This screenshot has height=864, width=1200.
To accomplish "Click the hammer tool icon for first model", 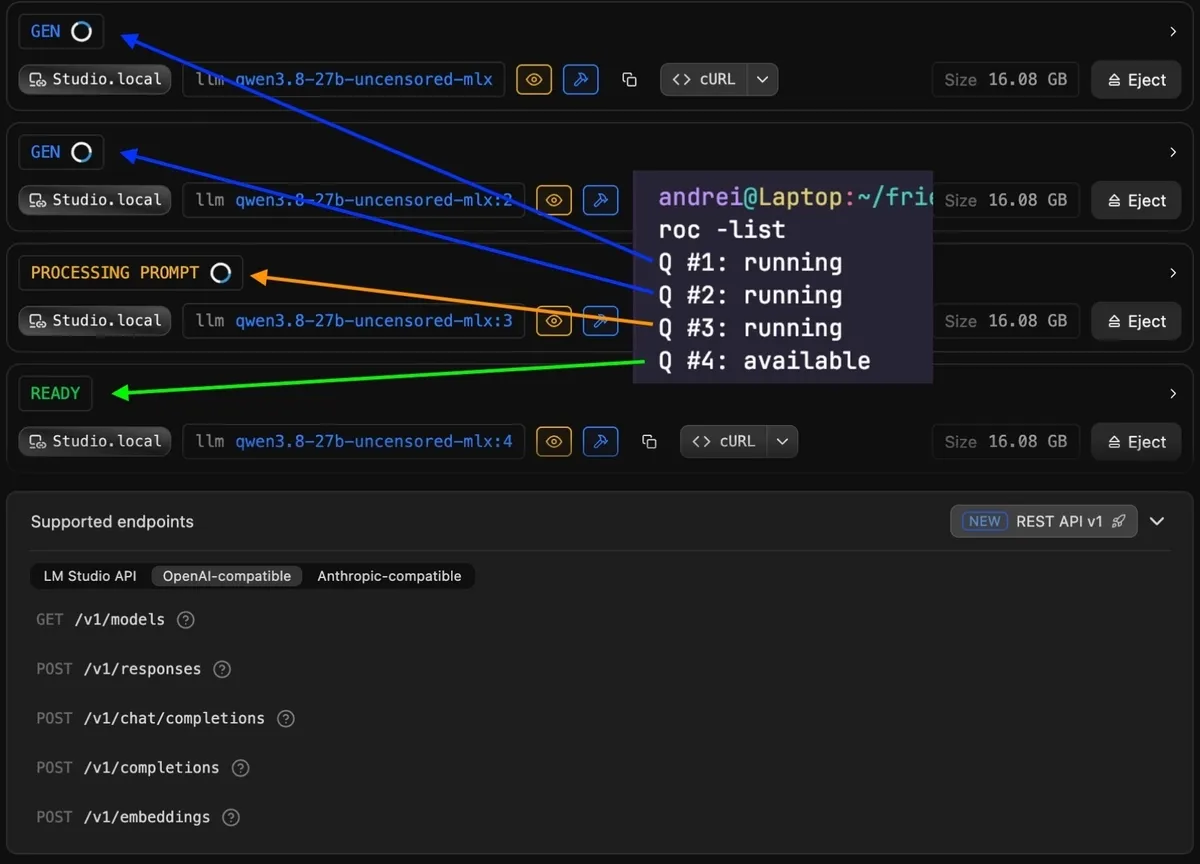I will tap(581, 80).
